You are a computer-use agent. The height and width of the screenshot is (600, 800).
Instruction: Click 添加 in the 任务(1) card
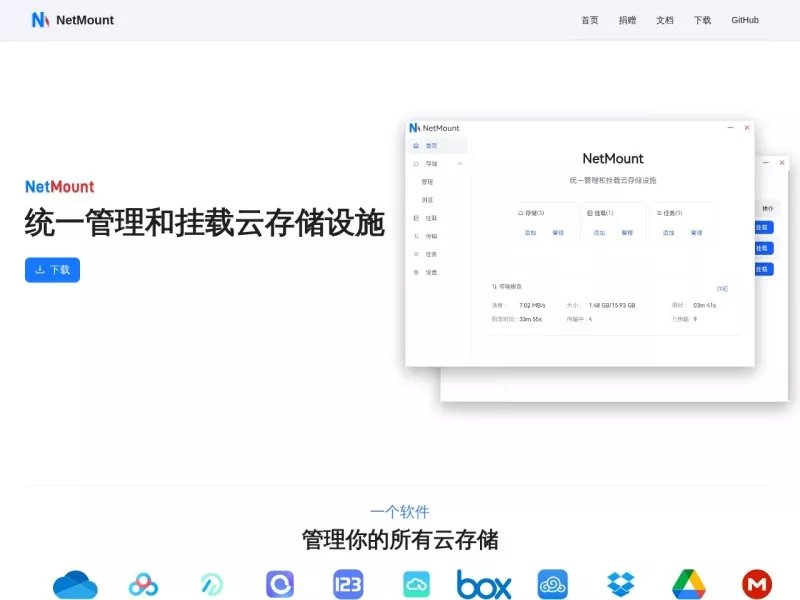669,233
